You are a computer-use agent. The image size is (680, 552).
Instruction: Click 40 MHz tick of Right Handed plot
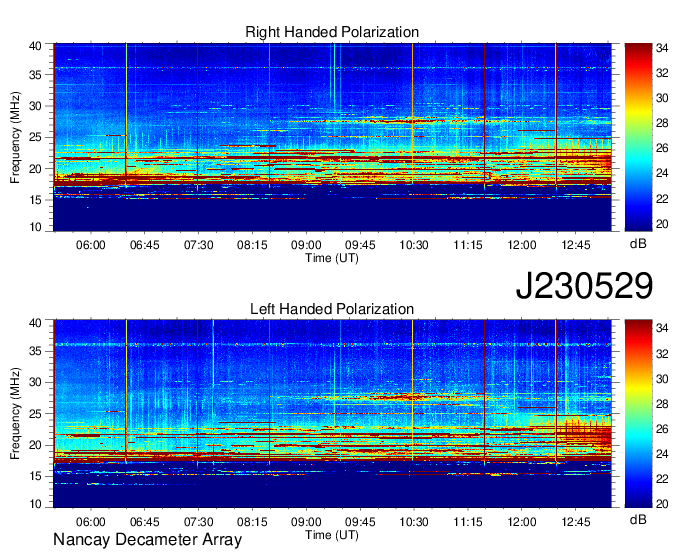(35, 46)
